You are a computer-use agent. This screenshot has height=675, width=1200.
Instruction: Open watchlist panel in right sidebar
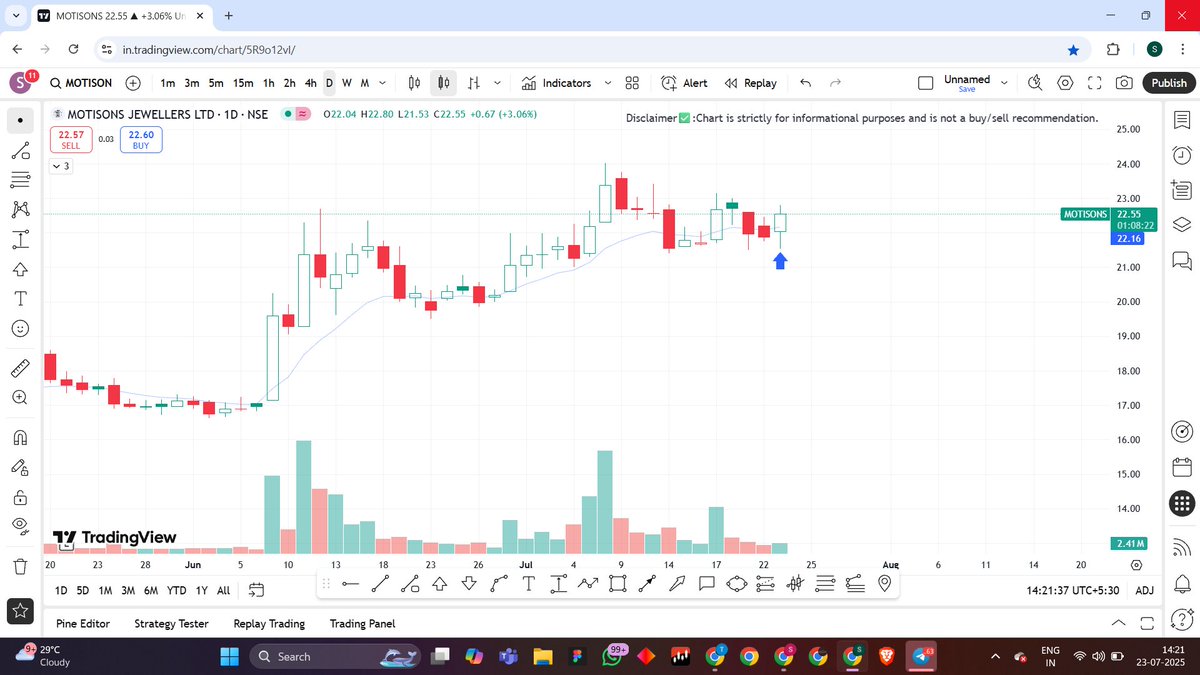coord(1181,120)
